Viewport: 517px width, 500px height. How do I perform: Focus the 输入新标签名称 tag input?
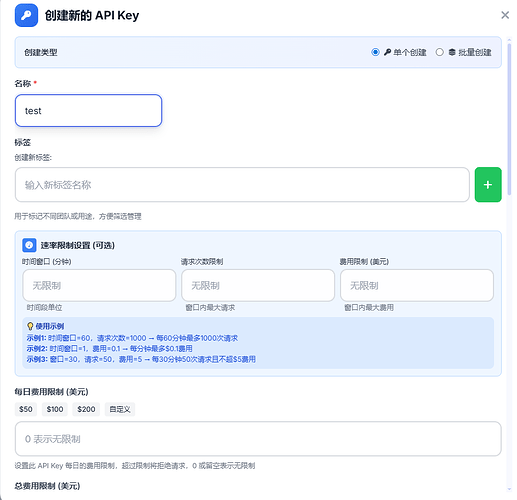pos(242,185)
